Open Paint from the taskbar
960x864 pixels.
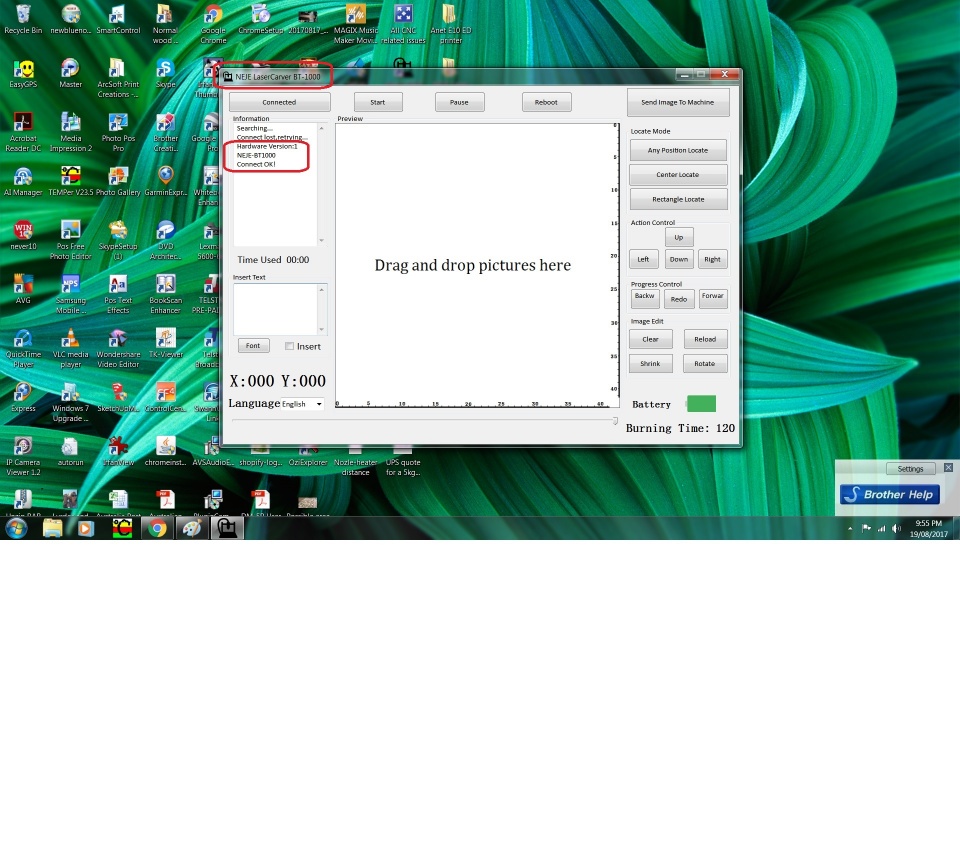coord(192,528)
